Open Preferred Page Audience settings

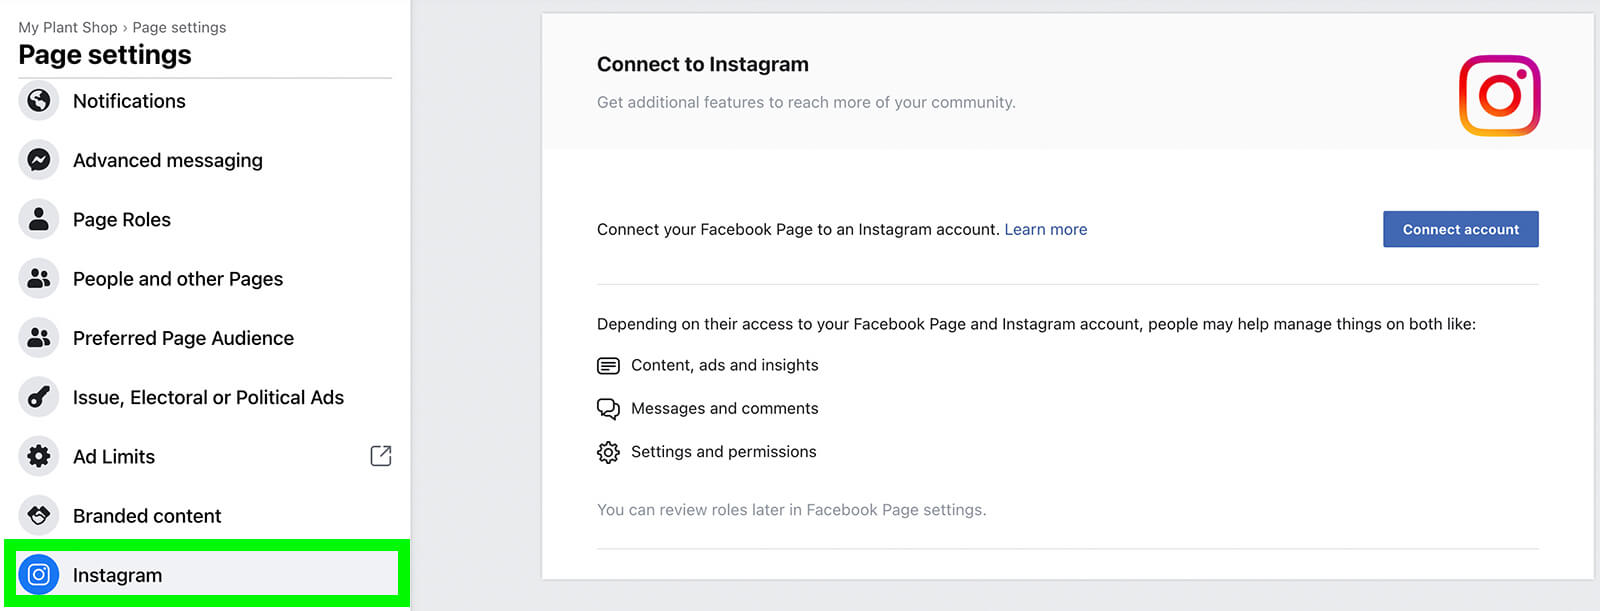183,338
